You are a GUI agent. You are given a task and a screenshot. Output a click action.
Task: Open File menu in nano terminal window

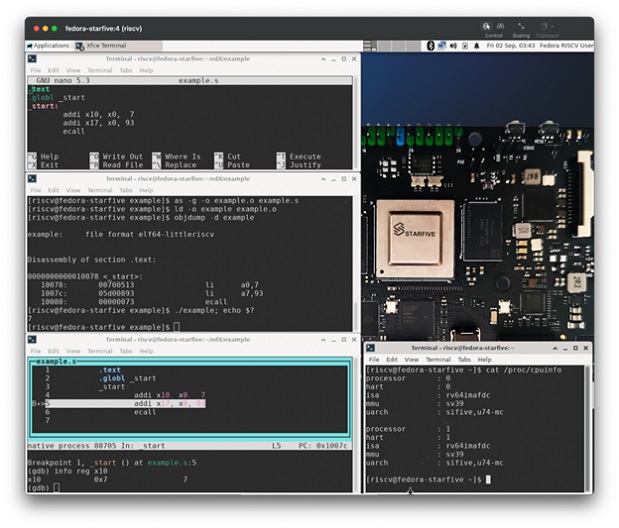(x=36, y=70)
